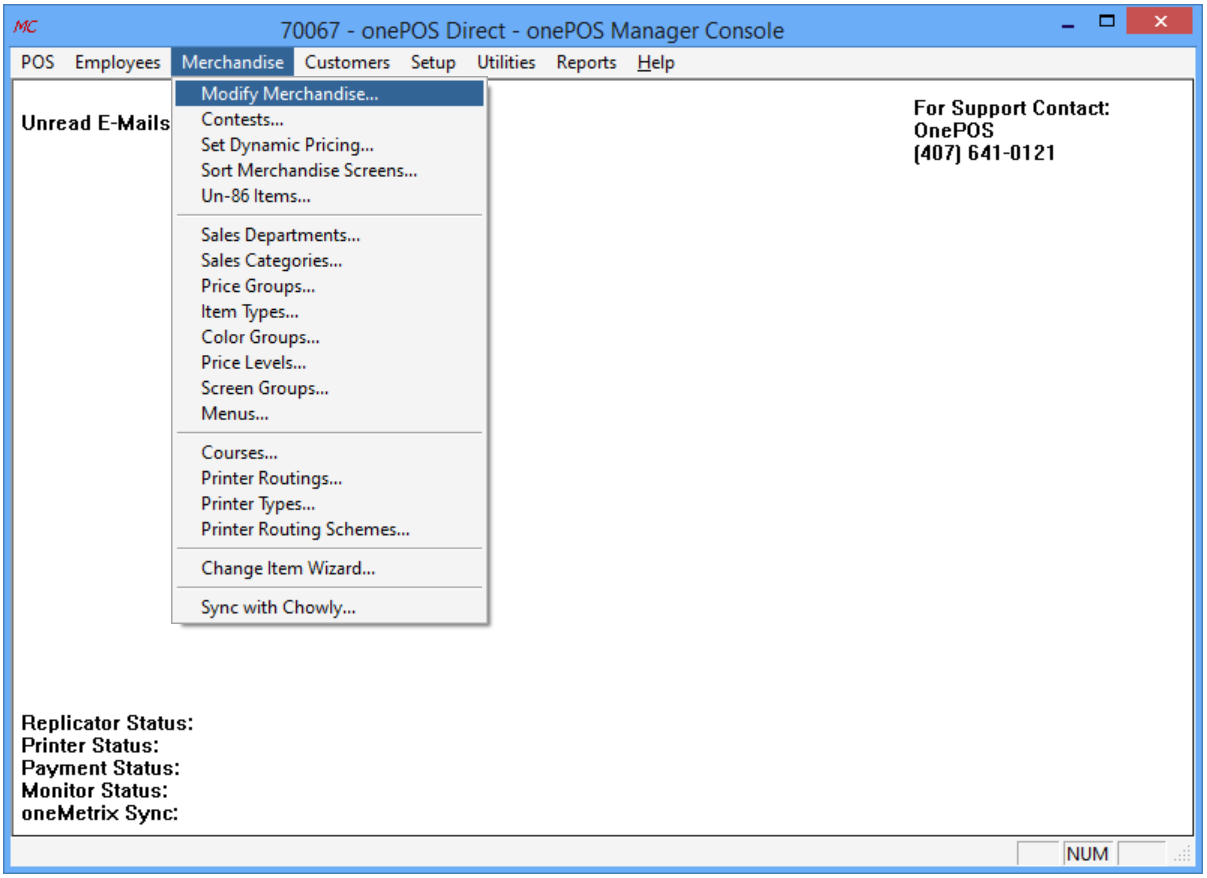This screenshot has width=1207, height=878.
Task: Click the For Support Contact text
Action: (x=1012, y=108)
